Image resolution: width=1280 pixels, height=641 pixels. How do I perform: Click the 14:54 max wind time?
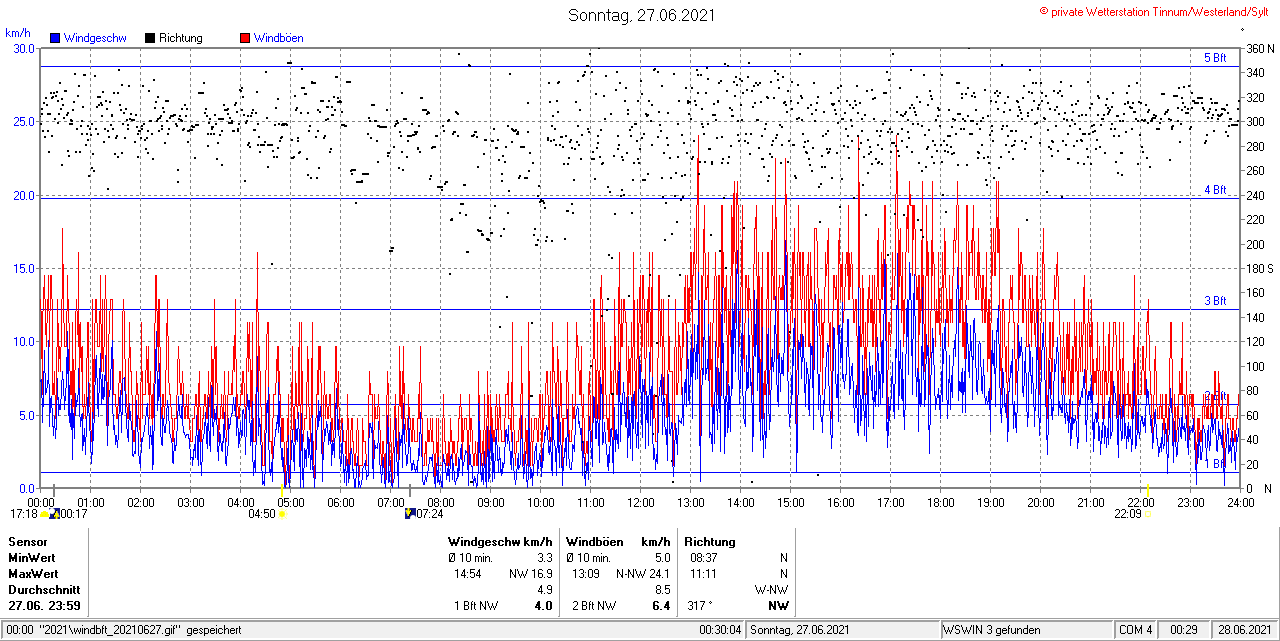click(x=468, y=574)
